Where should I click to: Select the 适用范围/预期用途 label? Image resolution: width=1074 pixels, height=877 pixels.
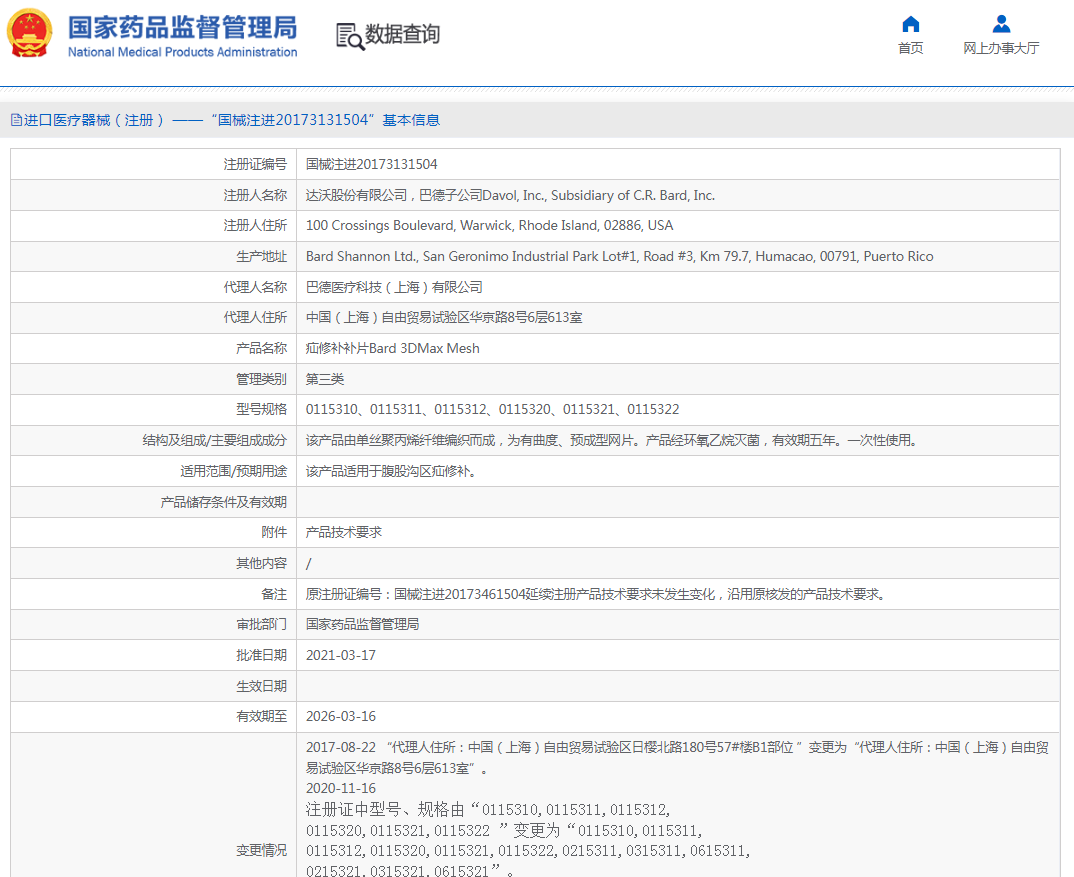(233, 471)
